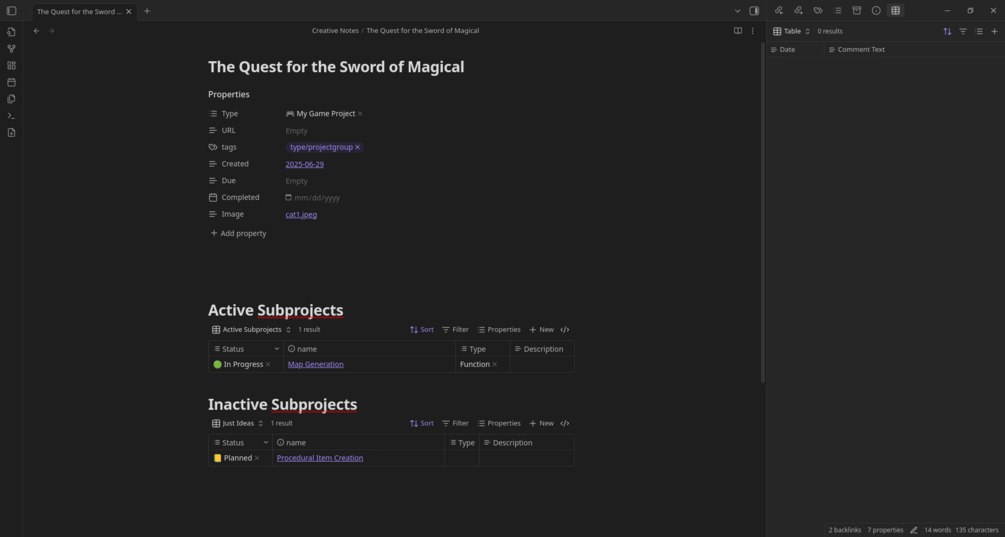Remove the type/projectgroup tag
Viewport: 1005px width, 537px height.
[358, 147]
